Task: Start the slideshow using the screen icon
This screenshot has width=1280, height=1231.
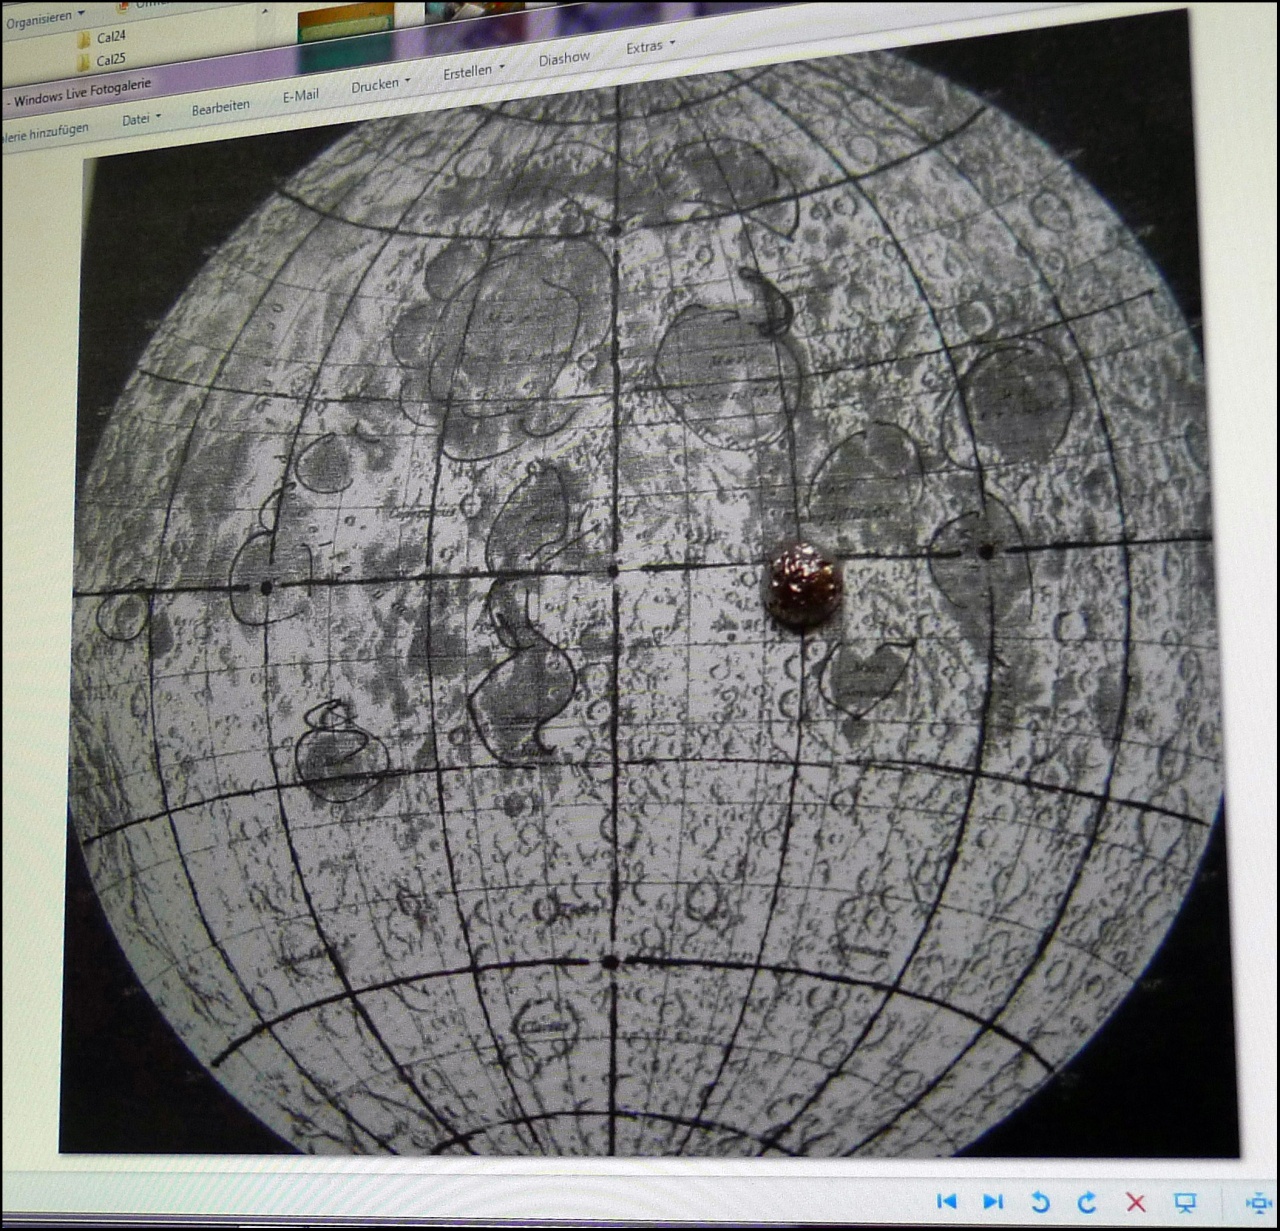Action: 1185,1203
